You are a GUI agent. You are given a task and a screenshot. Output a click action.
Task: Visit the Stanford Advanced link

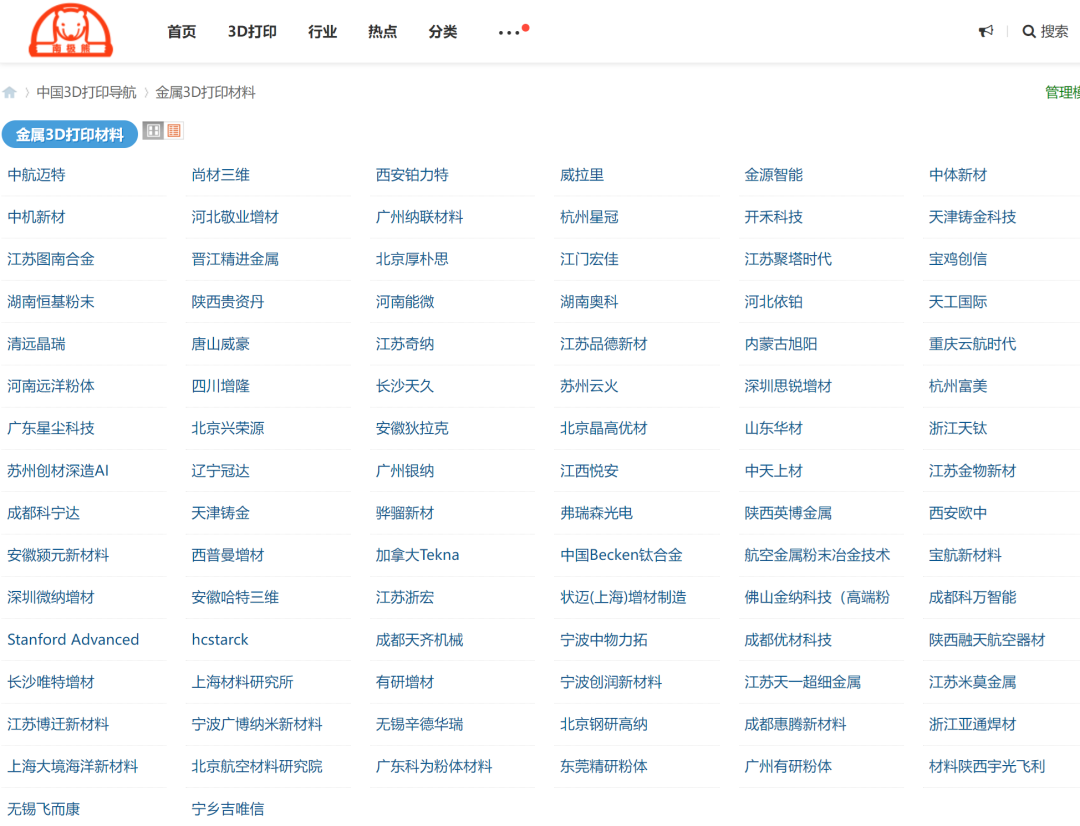pyautogui.click(x=73, y=640)
